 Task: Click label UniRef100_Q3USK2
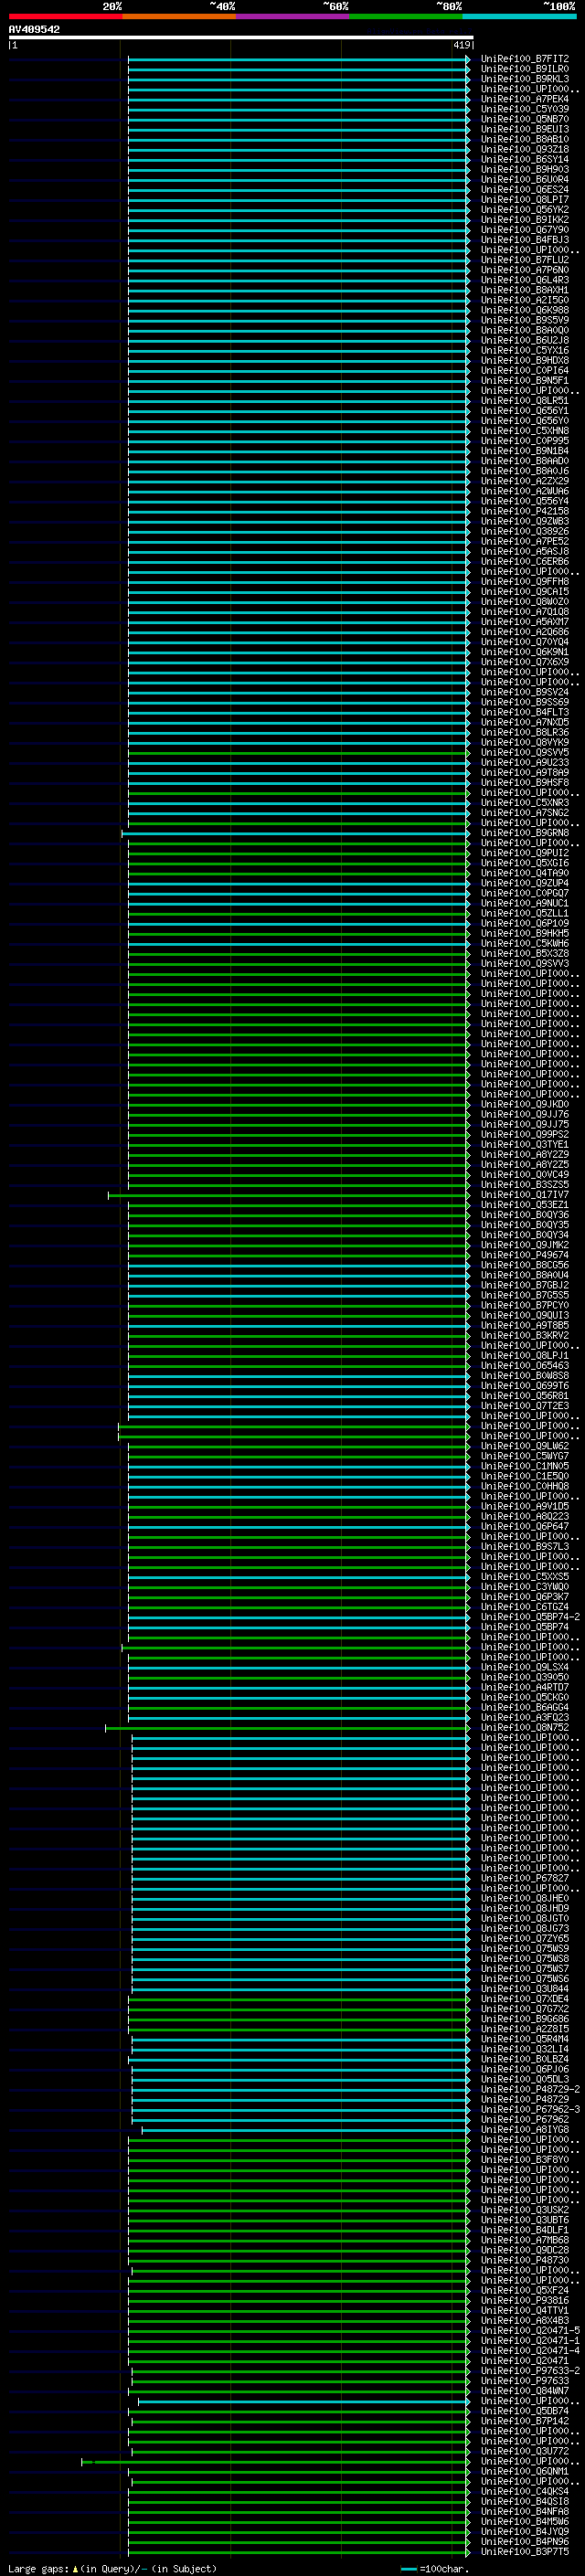[524, 2210]
